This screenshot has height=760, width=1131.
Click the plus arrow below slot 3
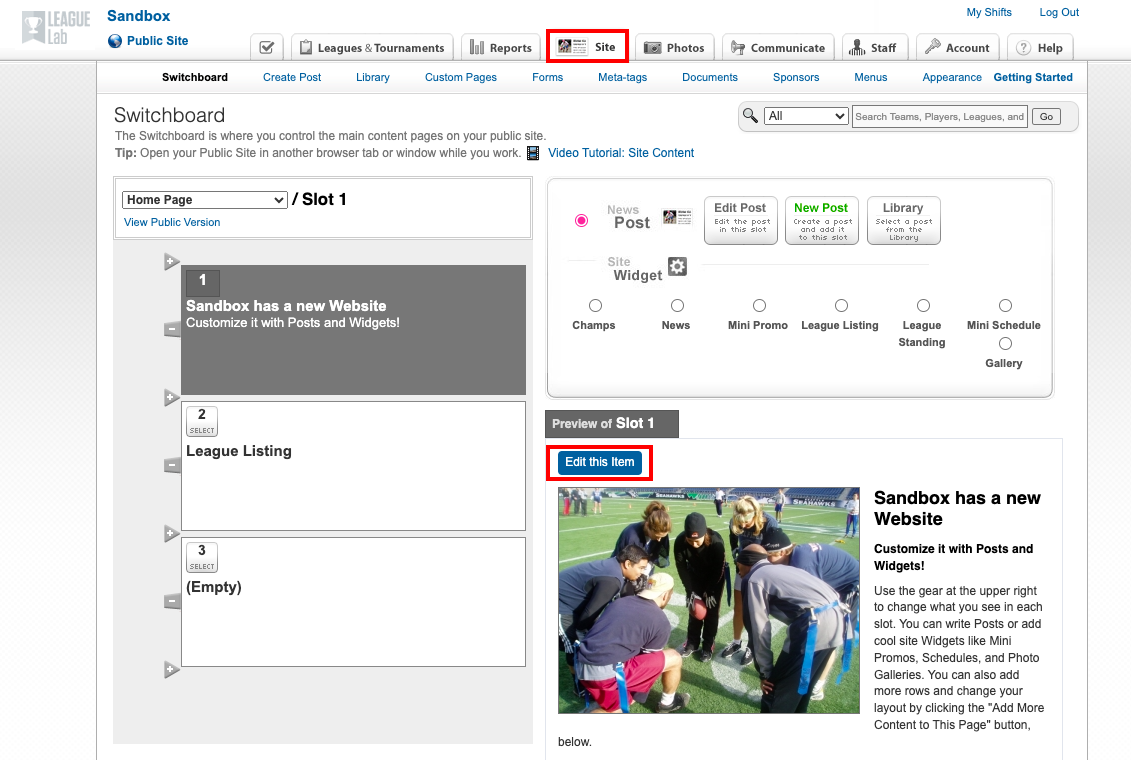tap(171, 669)
